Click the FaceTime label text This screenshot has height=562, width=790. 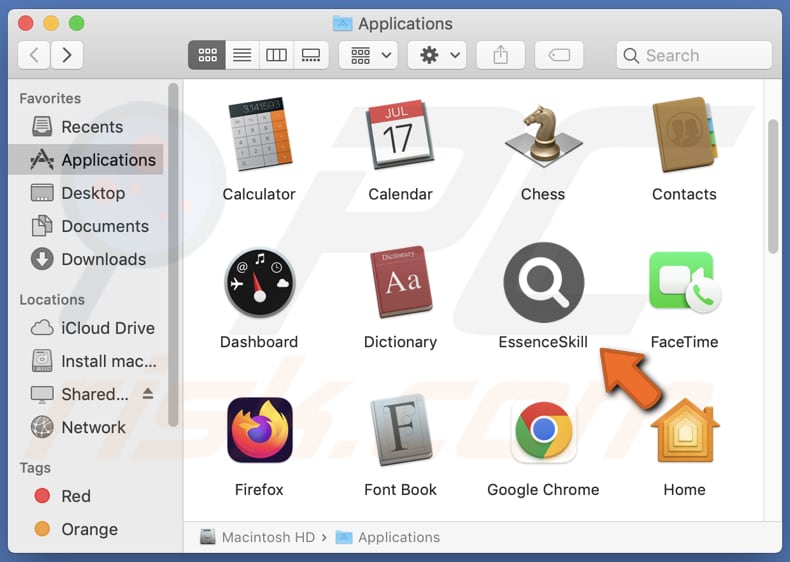pos(684,342)
